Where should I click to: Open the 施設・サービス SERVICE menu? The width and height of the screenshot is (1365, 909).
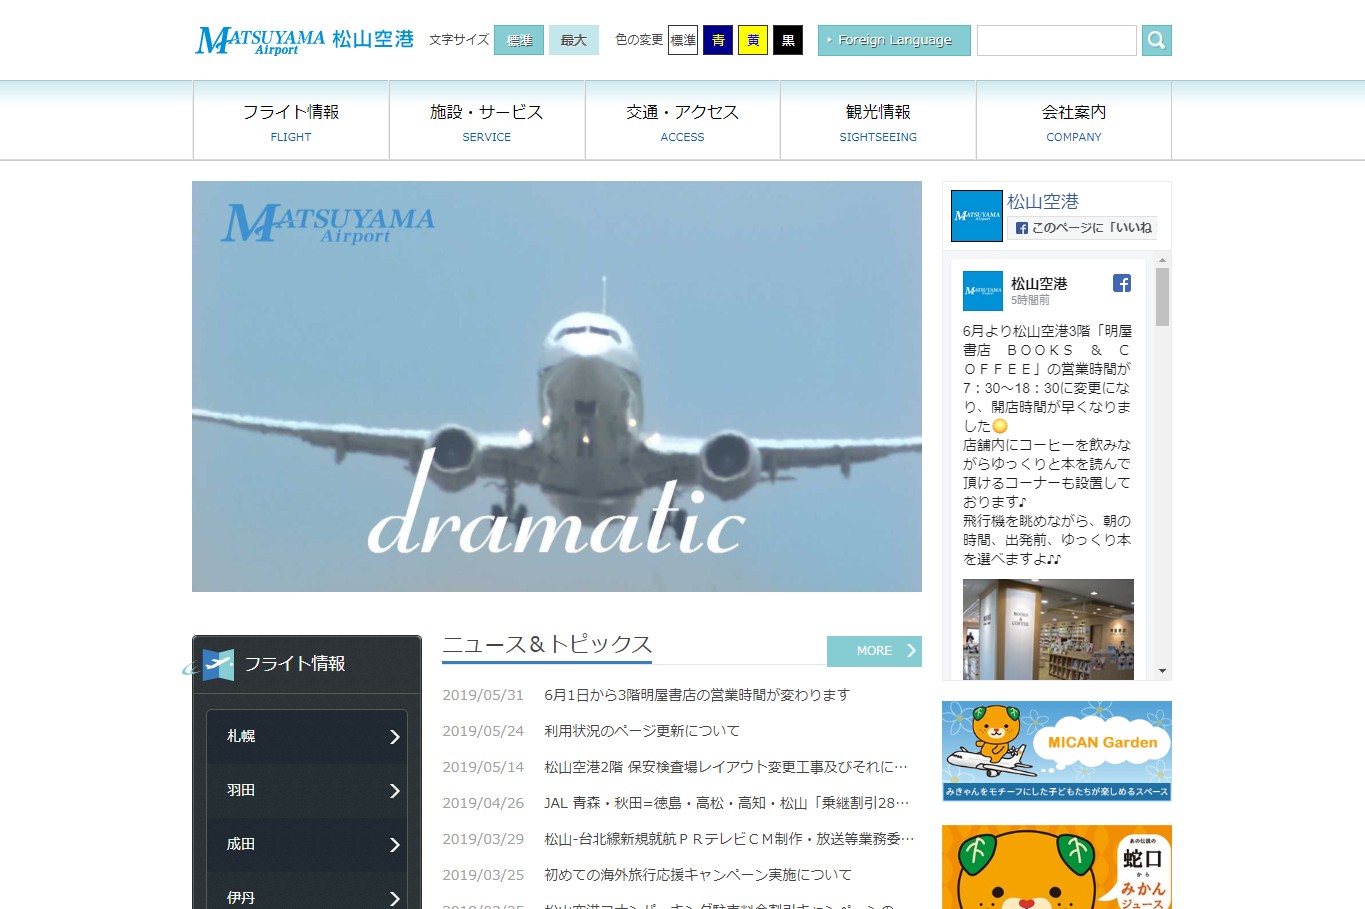(x=487, y=120)
